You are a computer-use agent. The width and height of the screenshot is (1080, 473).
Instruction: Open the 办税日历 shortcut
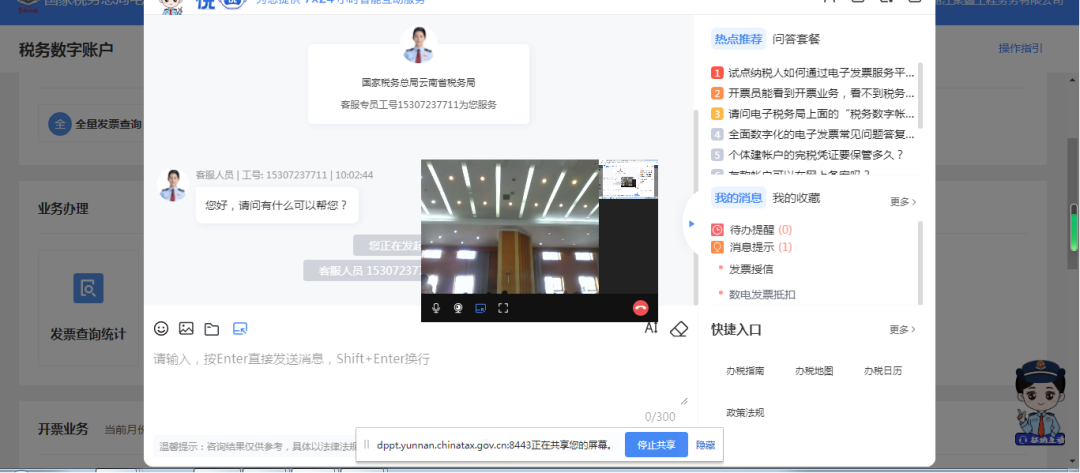click(883, 370)
